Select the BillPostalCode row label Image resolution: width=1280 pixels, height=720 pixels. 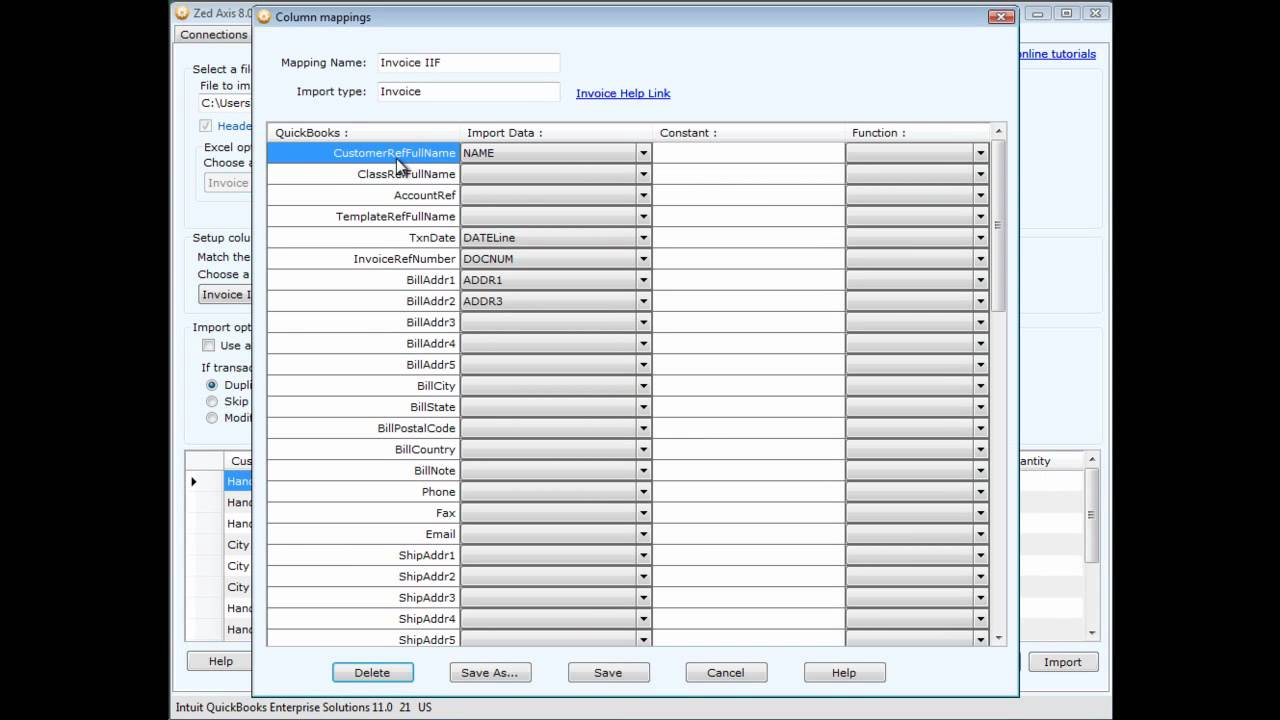tap(363, 428)
